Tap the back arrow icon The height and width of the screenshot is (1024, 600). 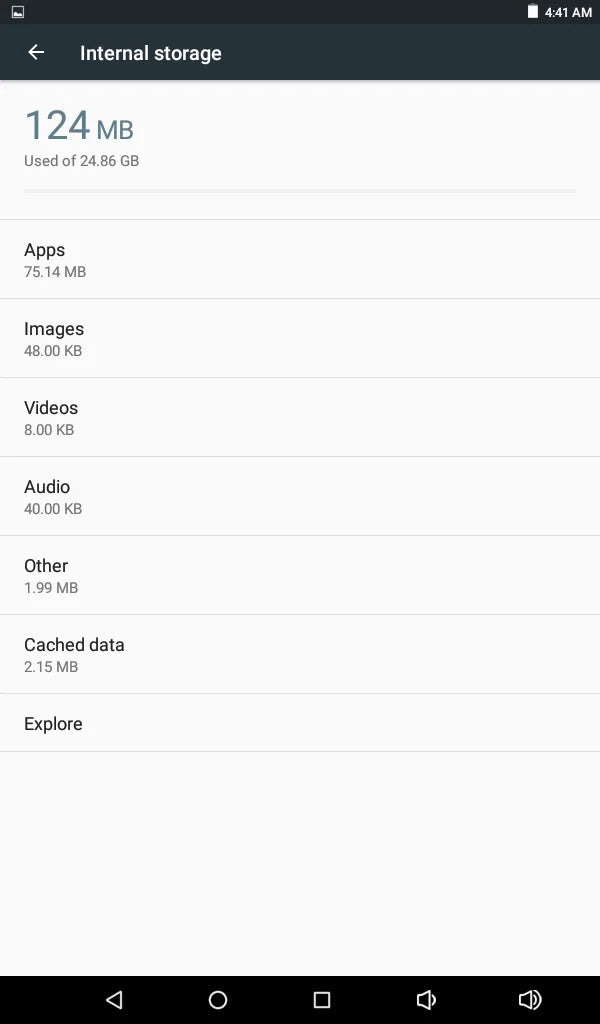36,53
